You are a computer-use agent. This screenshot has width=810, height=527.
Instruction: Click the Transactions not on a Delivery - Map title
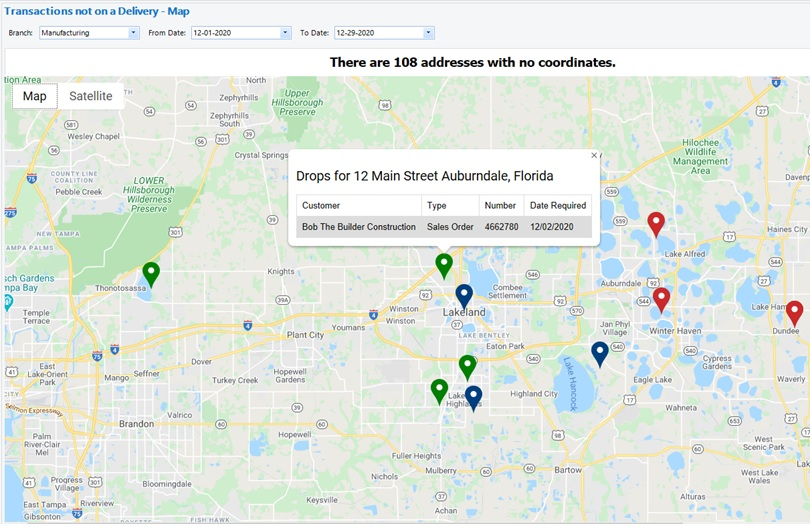click(97, 11)
